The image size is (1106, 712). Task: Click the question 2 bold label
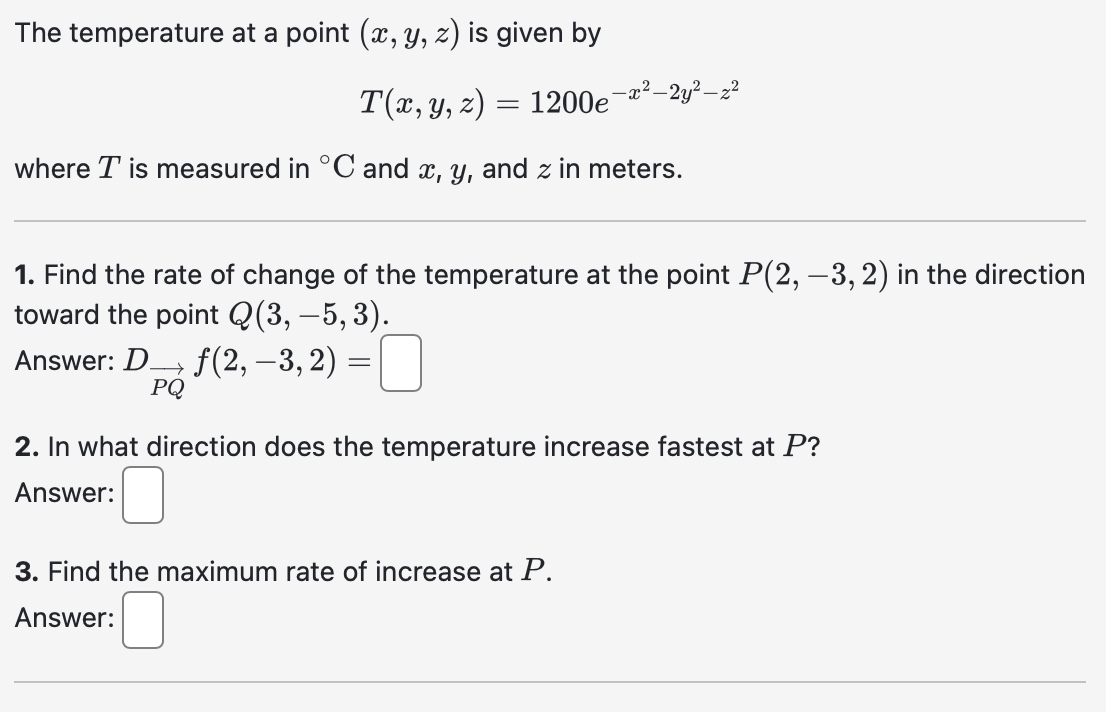pos(23,447)
